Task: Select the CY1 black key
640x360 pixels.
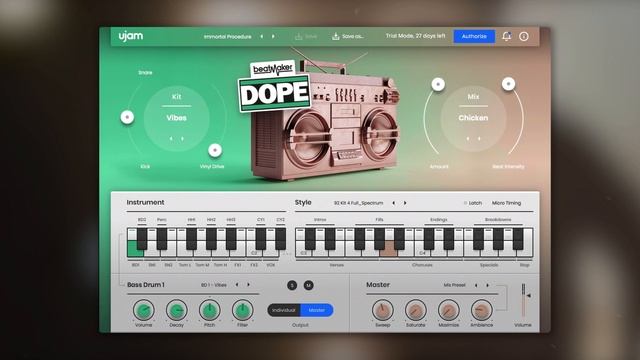Action: [x=261, y=239]
